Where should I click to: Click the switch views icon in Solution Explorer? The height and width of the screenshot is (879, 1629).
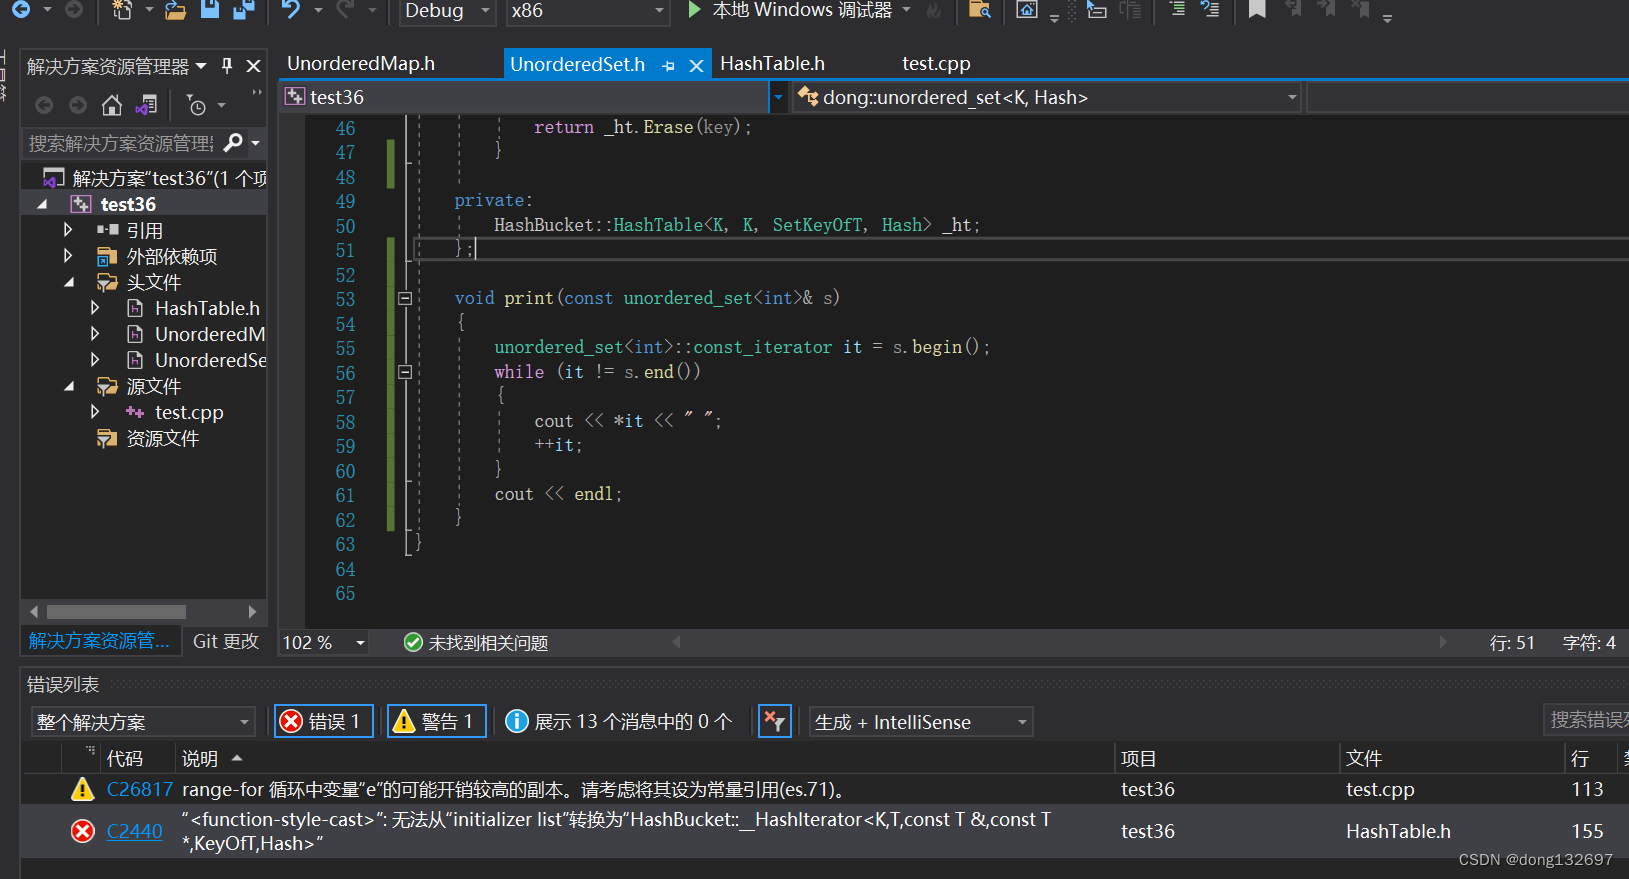147,105
